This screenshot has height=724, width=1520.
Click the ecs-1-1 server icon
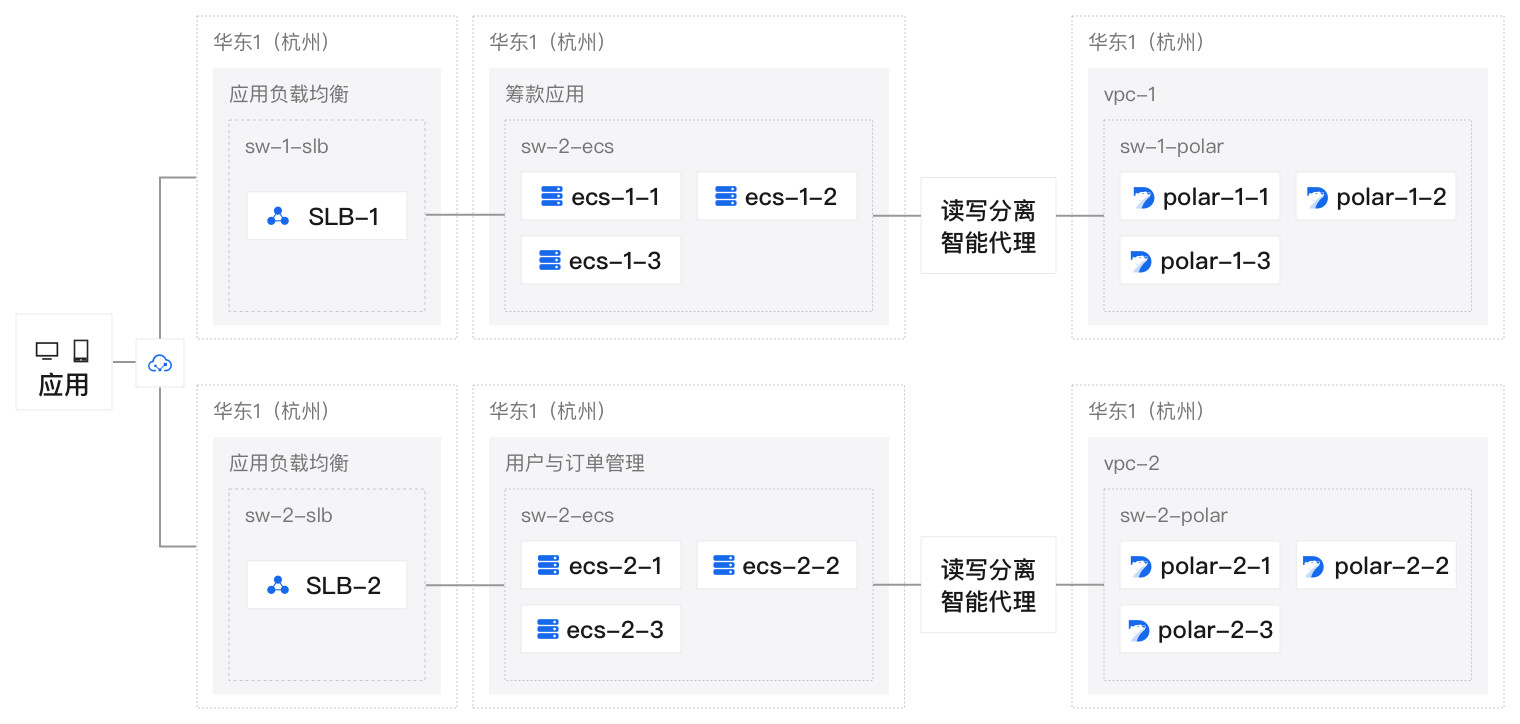[551, 197]
